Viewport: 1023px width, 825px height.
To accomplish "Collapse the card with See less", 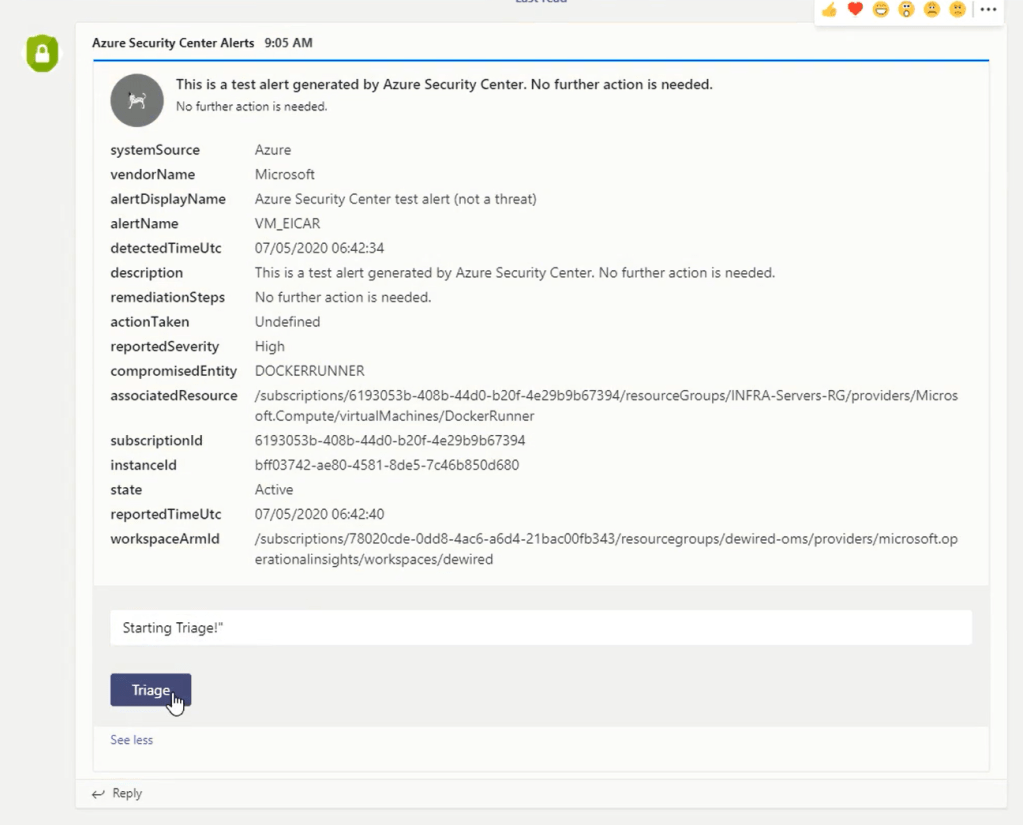I will pos(131,740).
